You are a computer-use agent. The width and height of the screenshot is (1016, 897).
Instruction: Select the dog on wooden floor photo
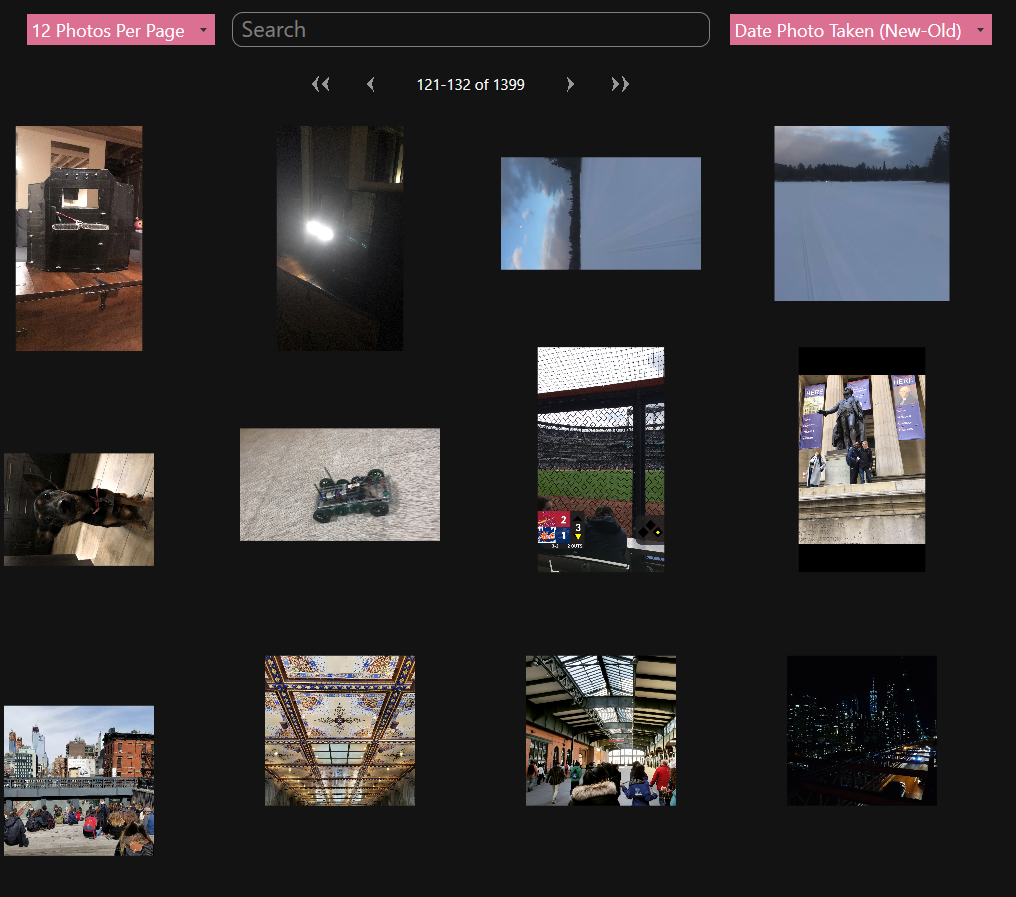79,509
